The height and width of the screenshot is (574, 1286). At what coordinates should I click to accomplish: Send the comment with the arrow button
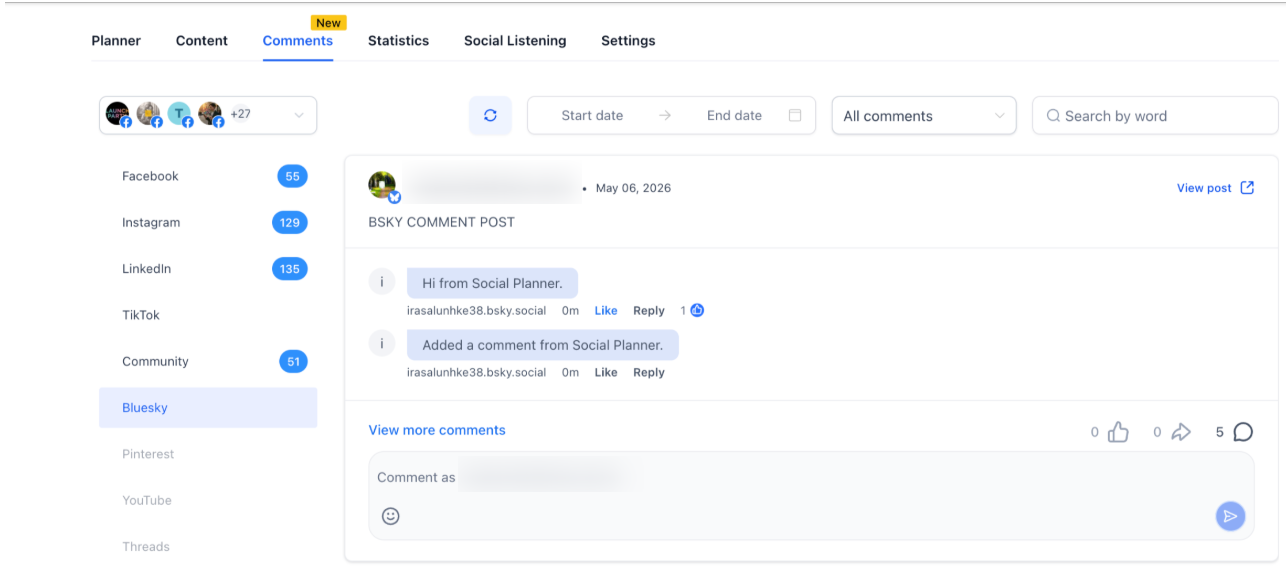pyautogui.click(x=1231, y=516)
